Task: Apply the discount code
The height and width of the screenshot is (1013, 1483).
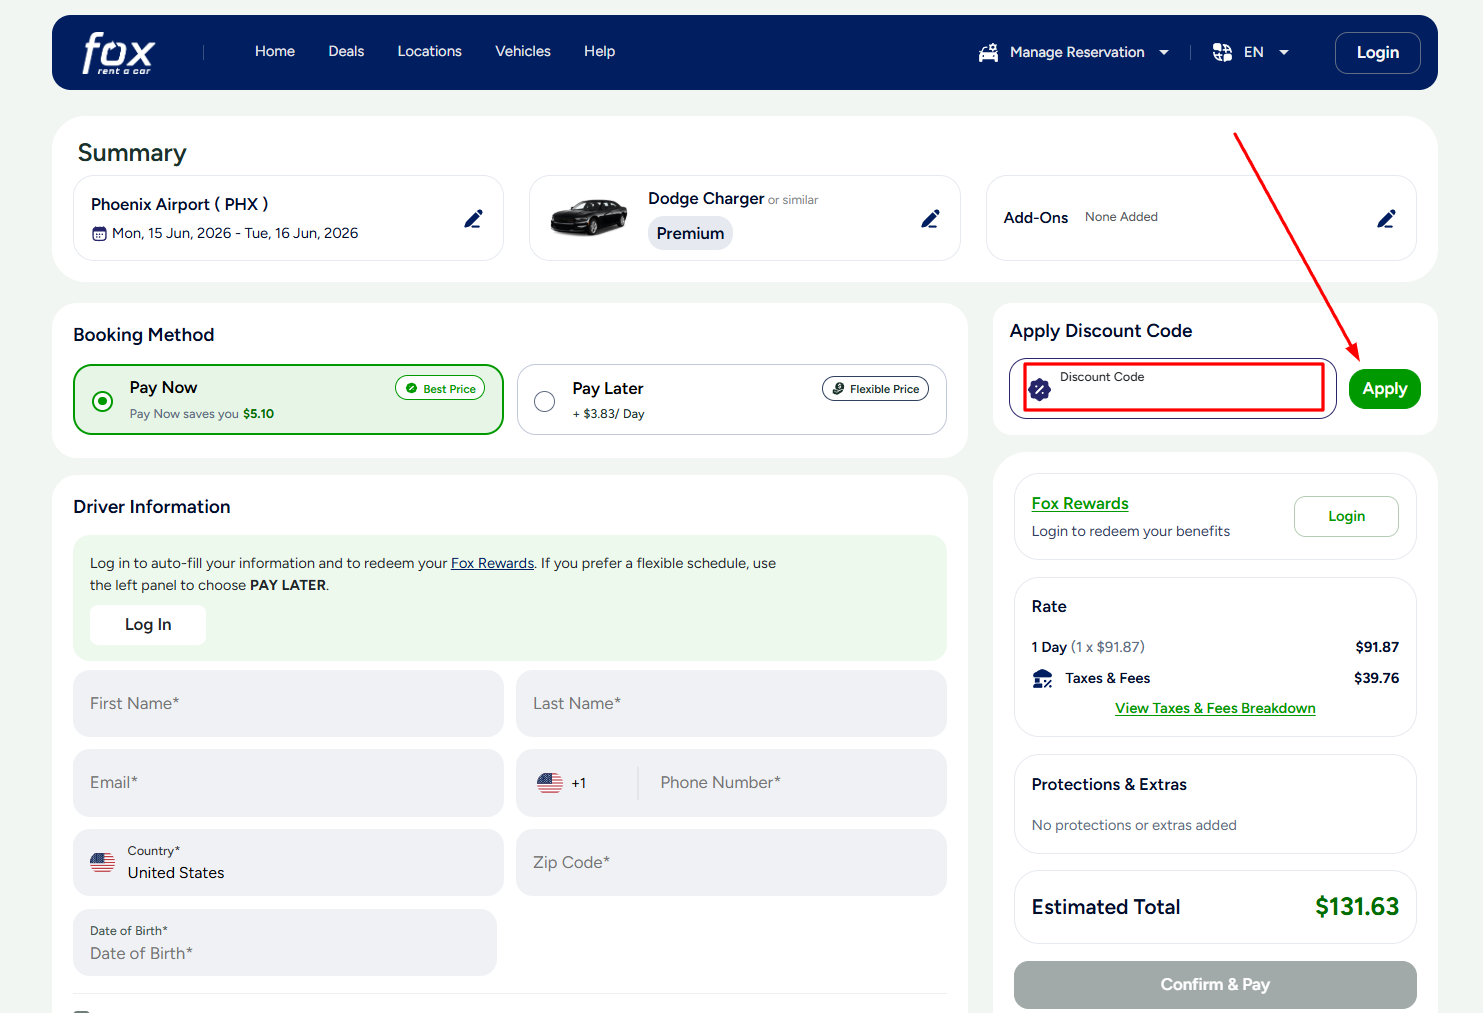Action: (x=1385, y=389)
